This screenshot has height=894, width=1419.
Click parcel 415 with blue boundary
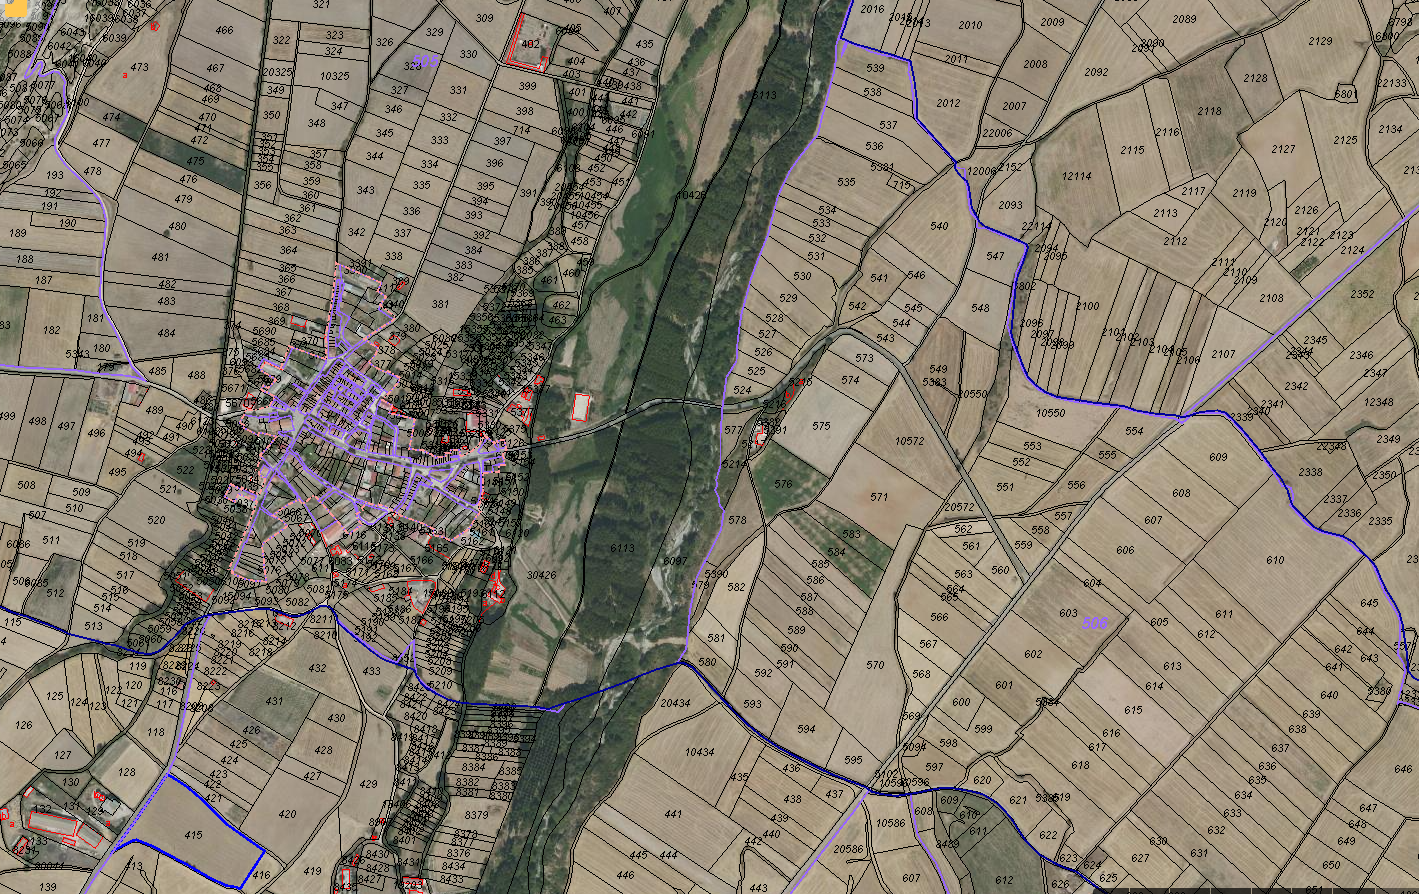click(x=194, y=835)
